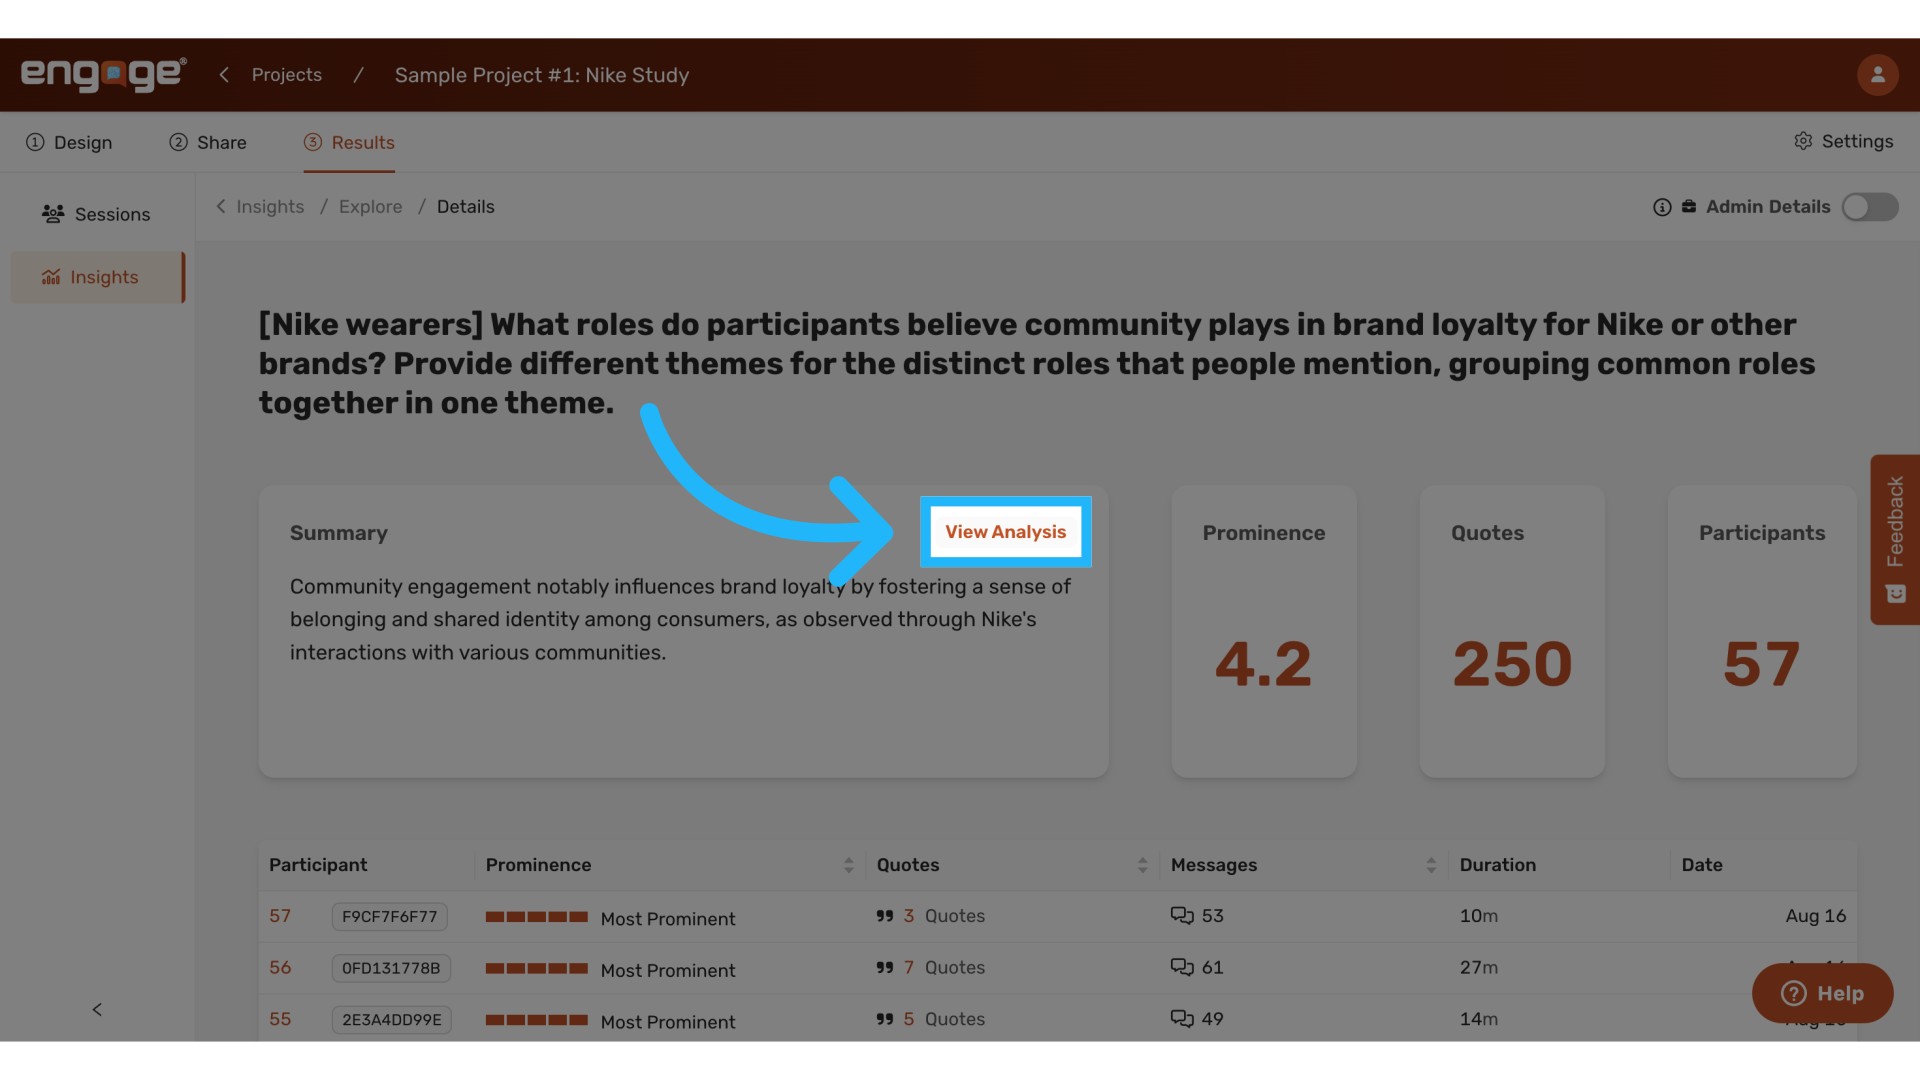This screenshot has height=1080, width=1920.
Task: Click the Design step number icon
Action: pyautogui.click(x=35, y=142)
